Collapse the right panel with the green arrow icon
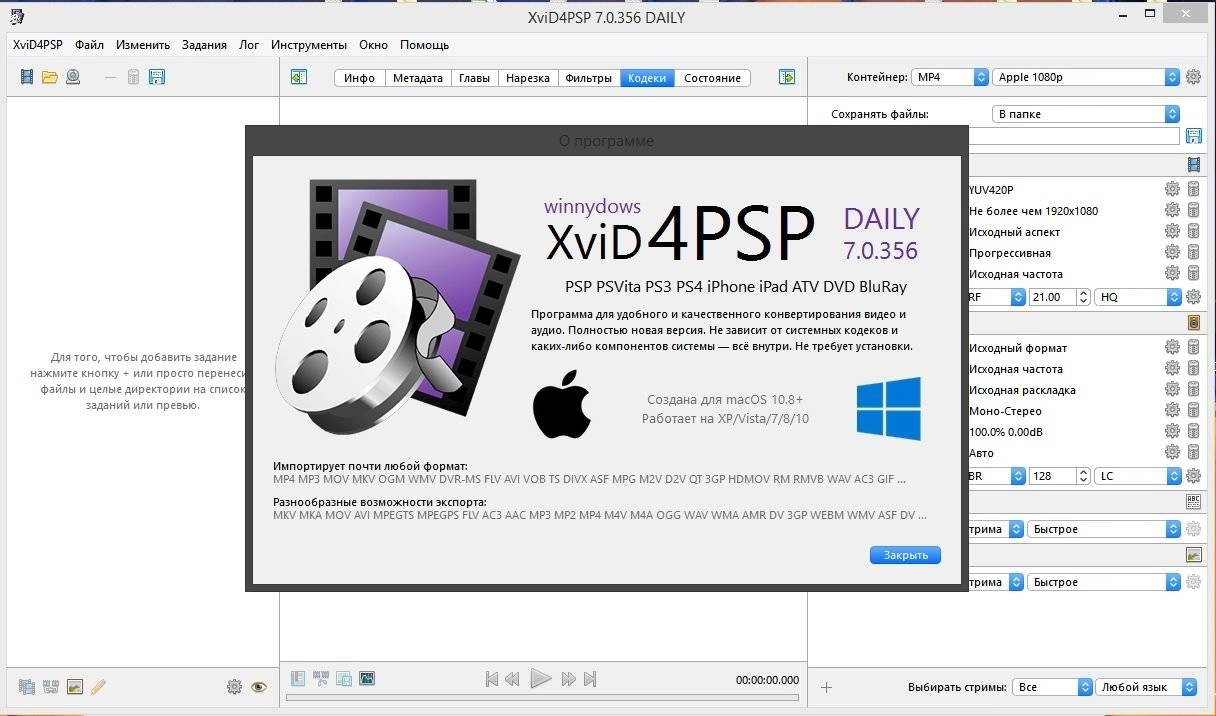This screenshot has height=716, width=1216. (787, 77)
